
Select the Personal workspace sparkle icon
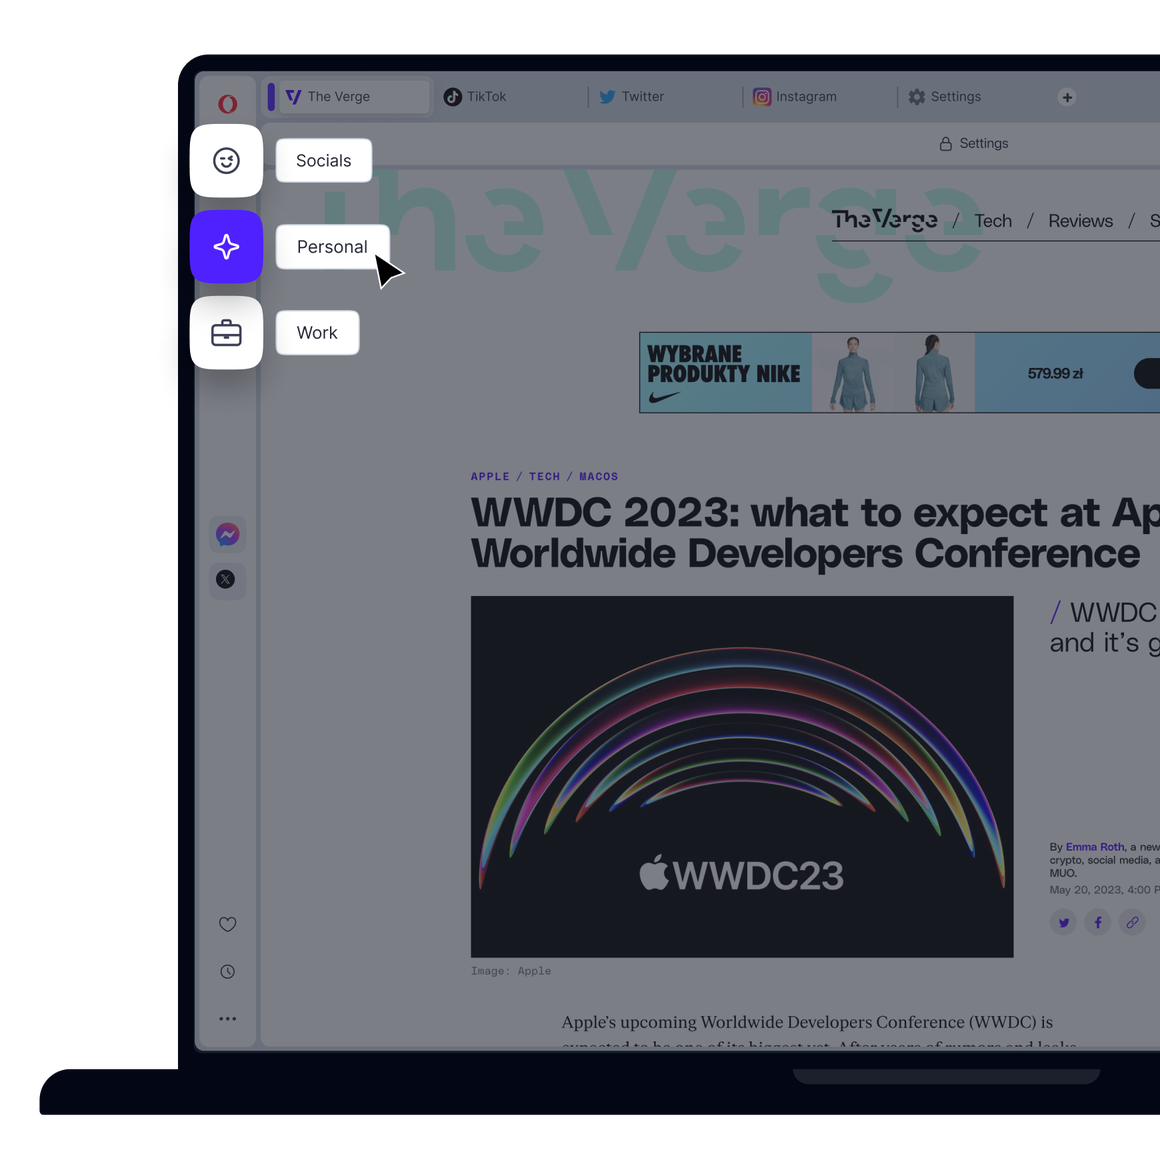click(x=226, y=246)
